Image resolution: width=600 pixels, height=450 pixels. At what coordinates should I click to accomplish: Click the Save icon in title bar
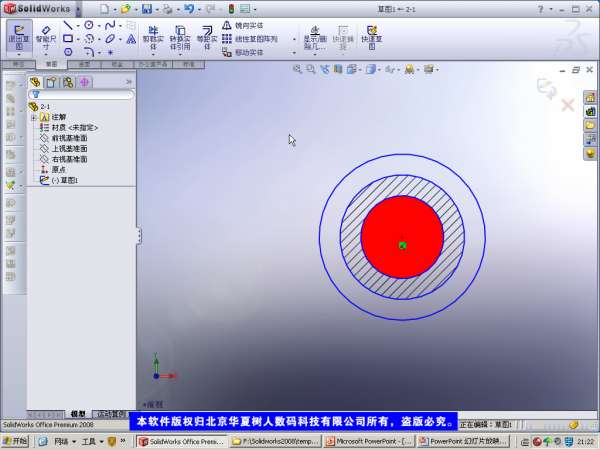[147, 9]
